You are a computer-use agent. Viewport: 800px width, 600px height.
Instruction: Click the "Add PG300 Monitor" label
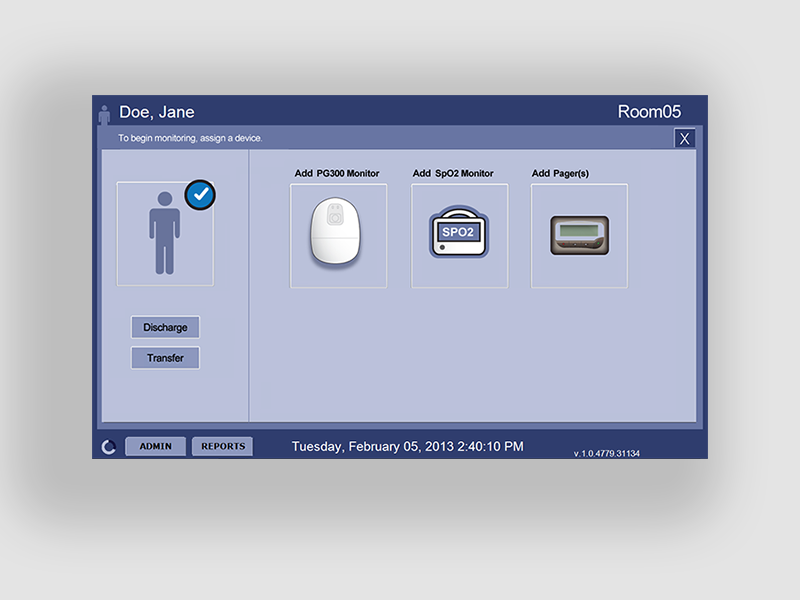click(337, 173)
